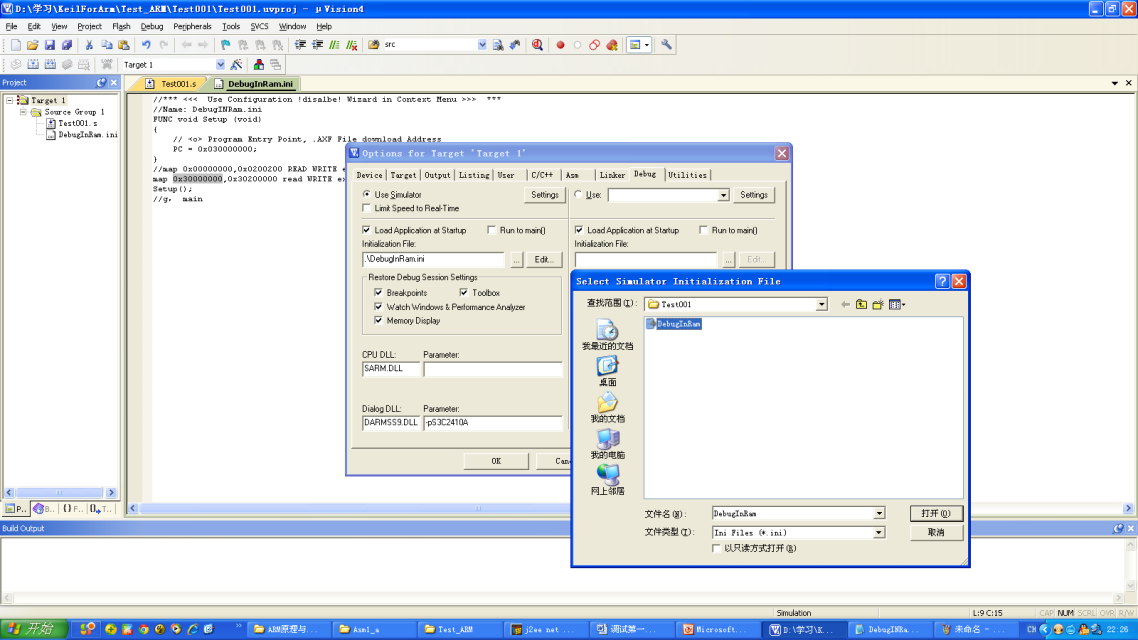
Task: Go up one folder in file dialog
Action: tap(861, 305)
